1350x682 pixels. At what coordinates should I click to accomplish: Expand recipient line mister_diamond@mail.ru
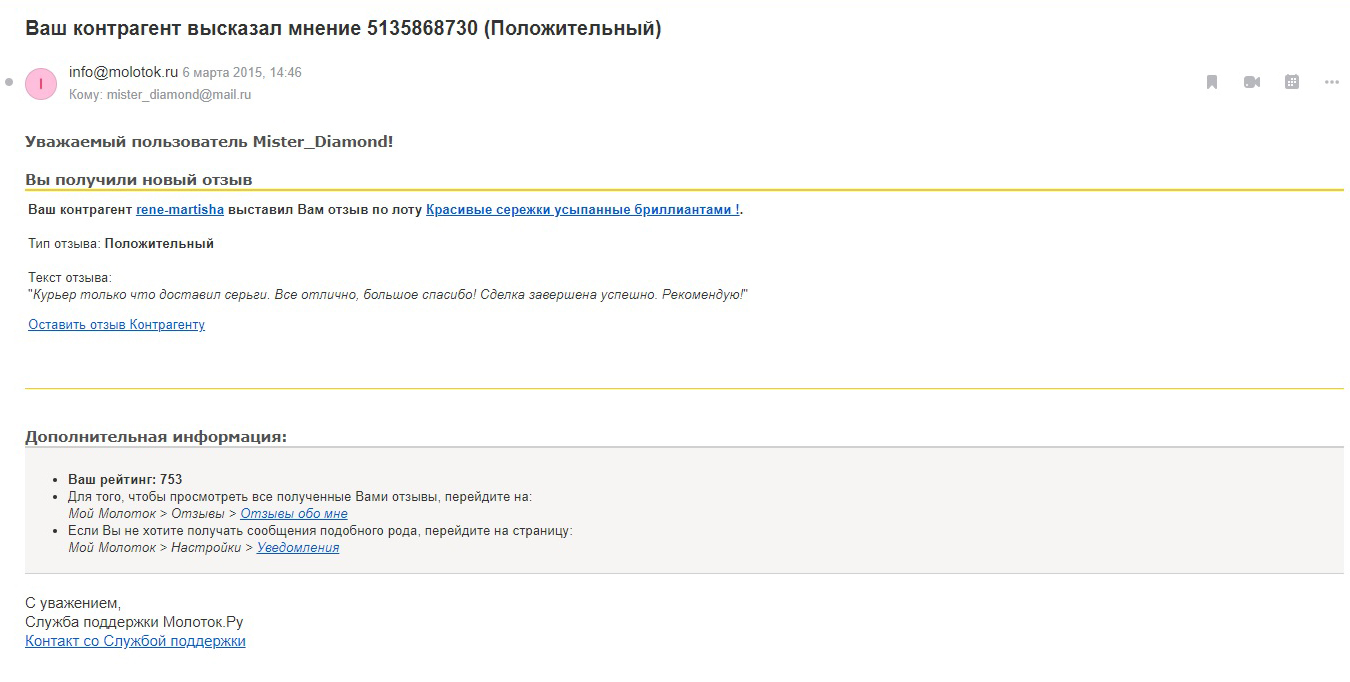point(160,95)
